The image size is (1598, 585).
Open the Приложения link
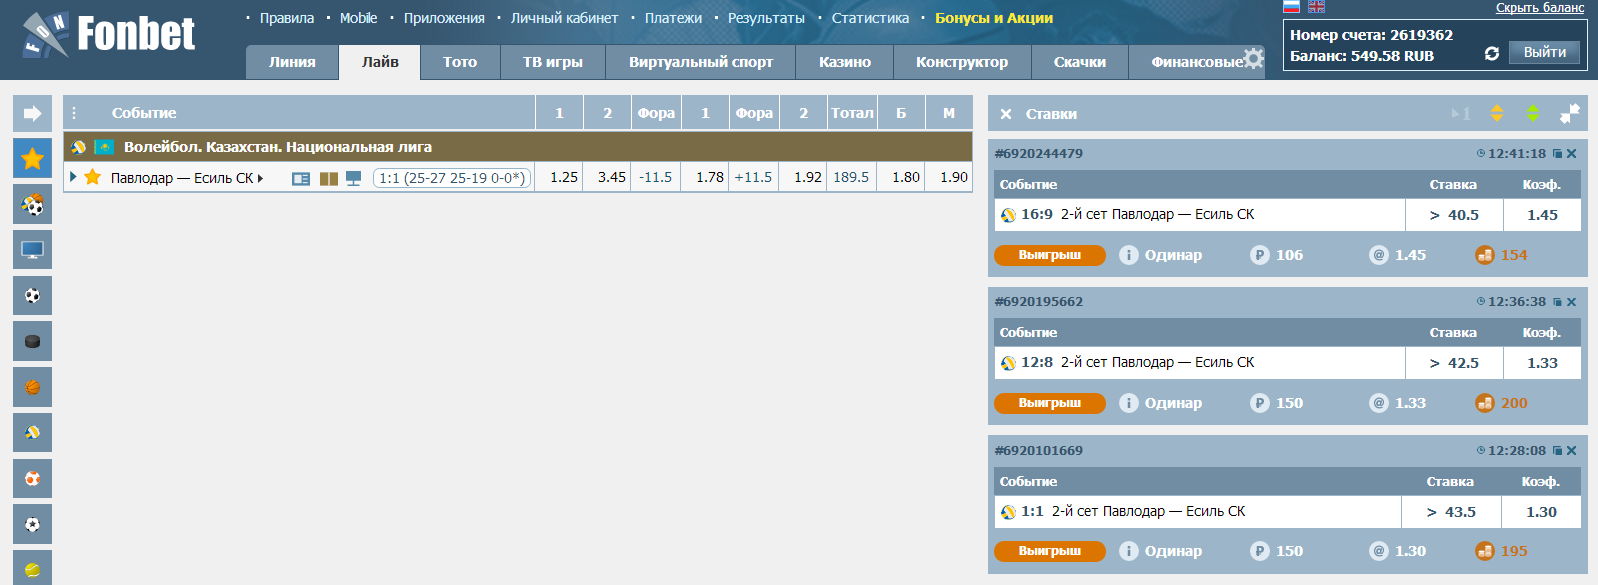(x=444, y=18)
